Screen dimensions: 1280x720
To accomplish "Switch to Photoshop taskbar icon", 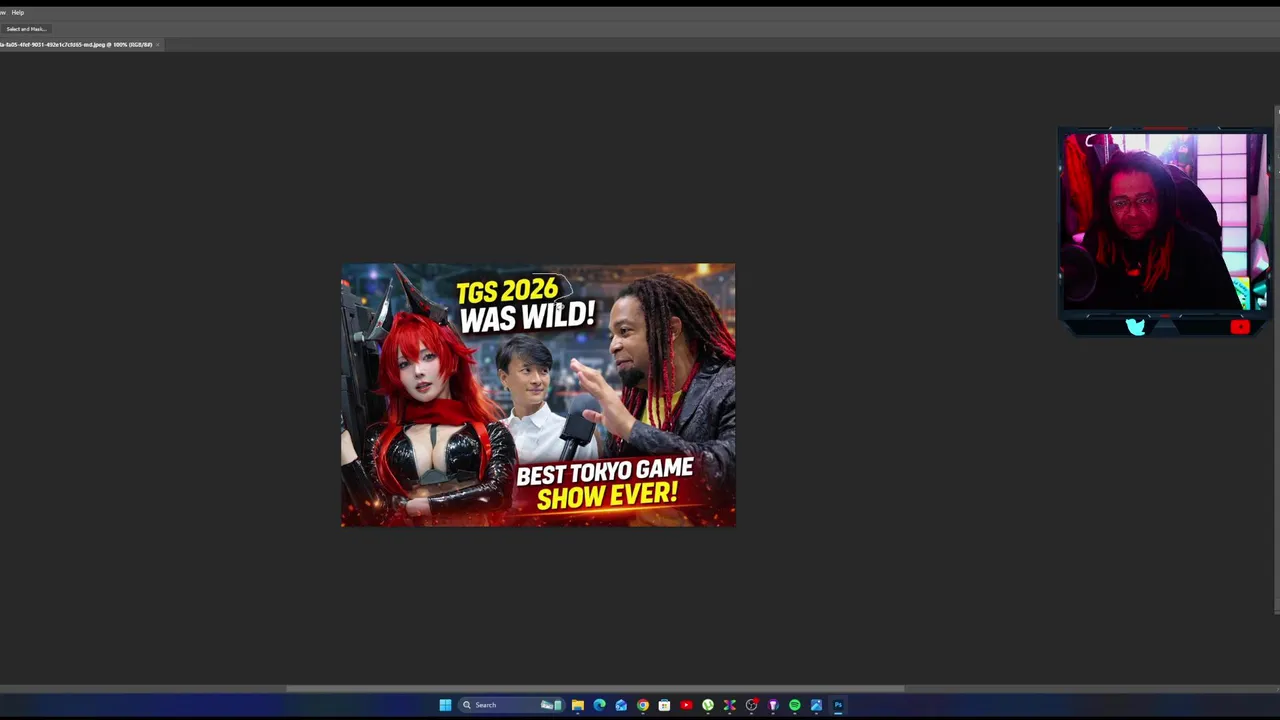I will pyautogui.click(x=838, y=705).
